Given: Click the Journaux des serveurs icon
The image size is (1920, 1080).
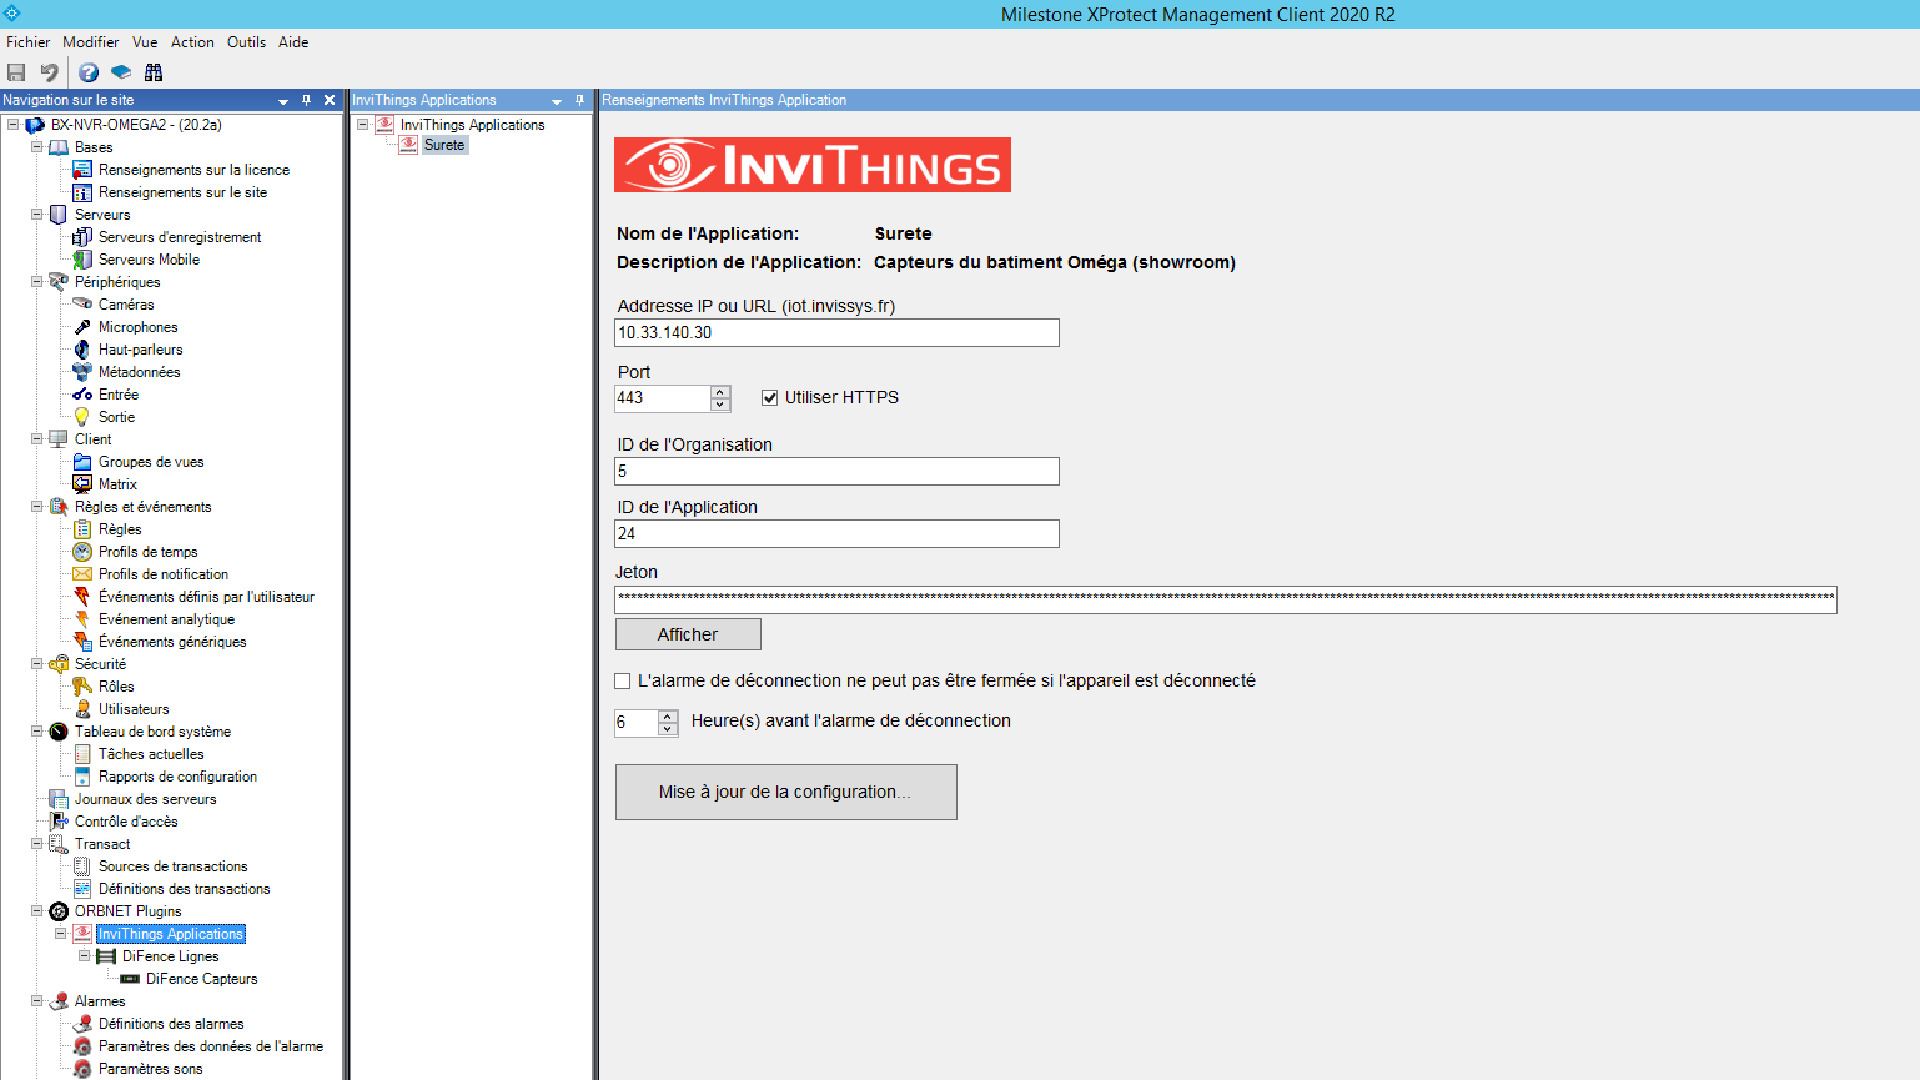Looking at the screenshot, I should point(58,799).
